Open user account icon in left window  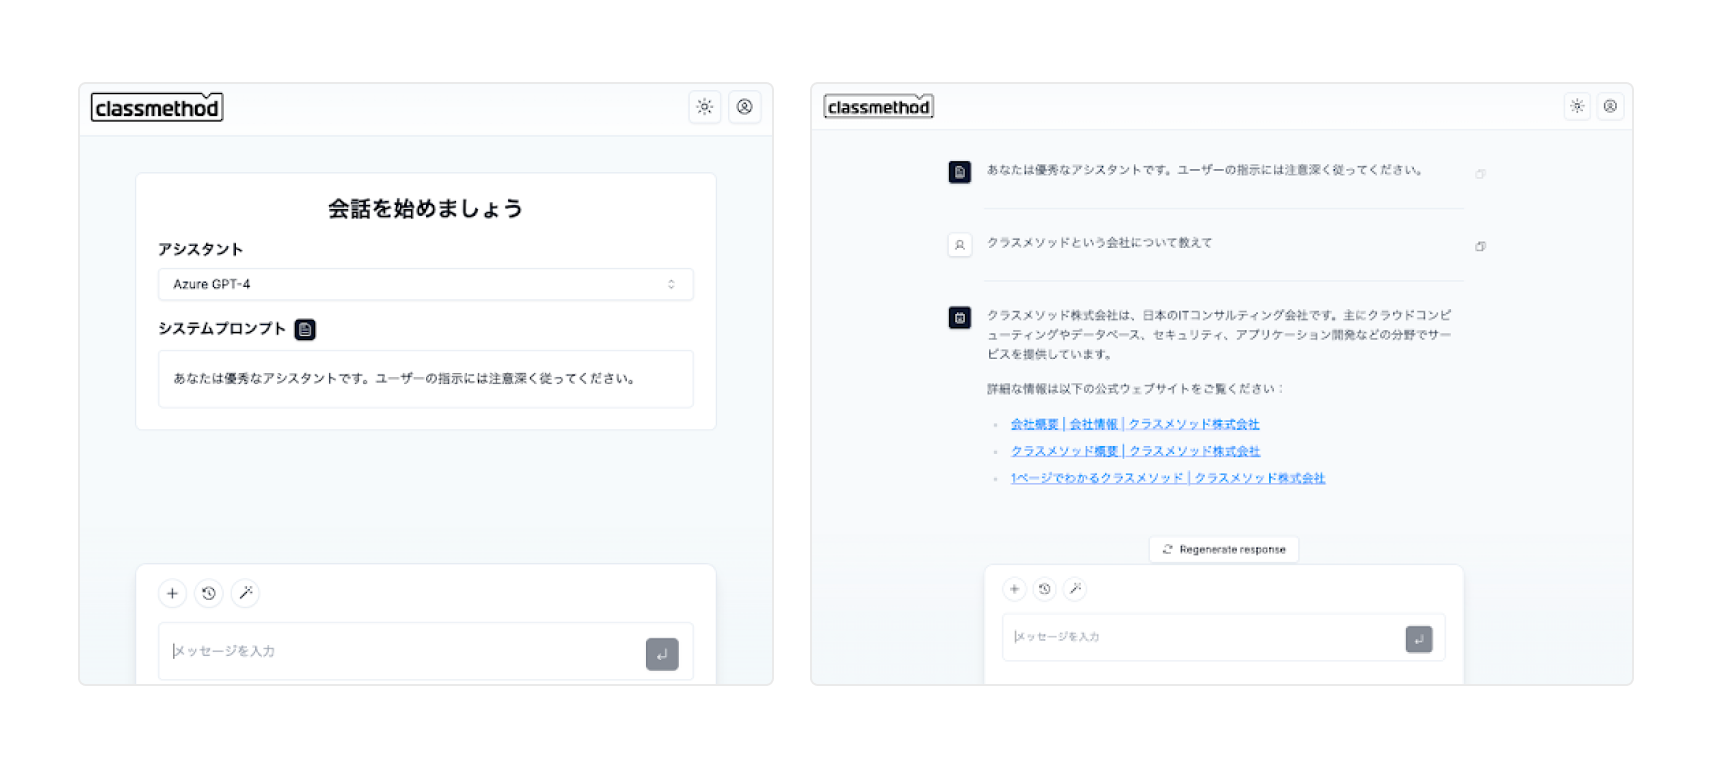click(x=745, y=107)
